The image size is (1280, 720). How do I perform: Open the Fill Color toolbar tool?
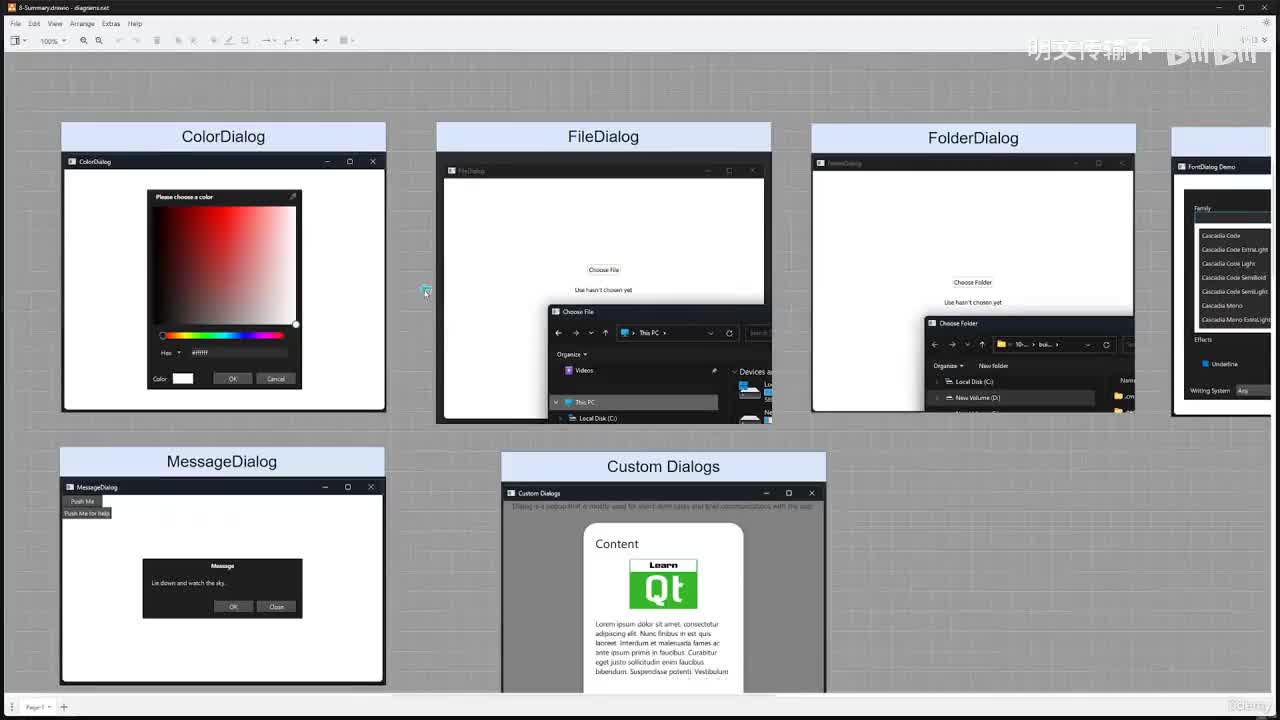[x=214, y=41]
